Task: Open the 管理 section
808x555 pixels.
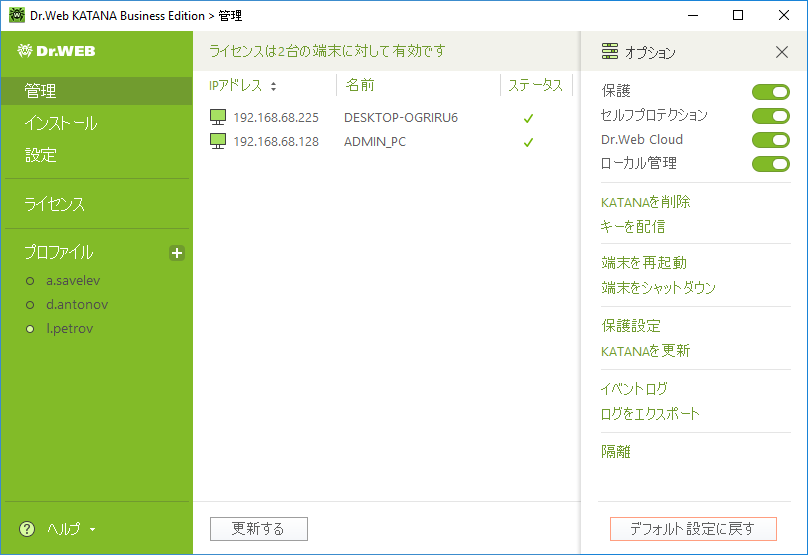Action: point(96,91)
